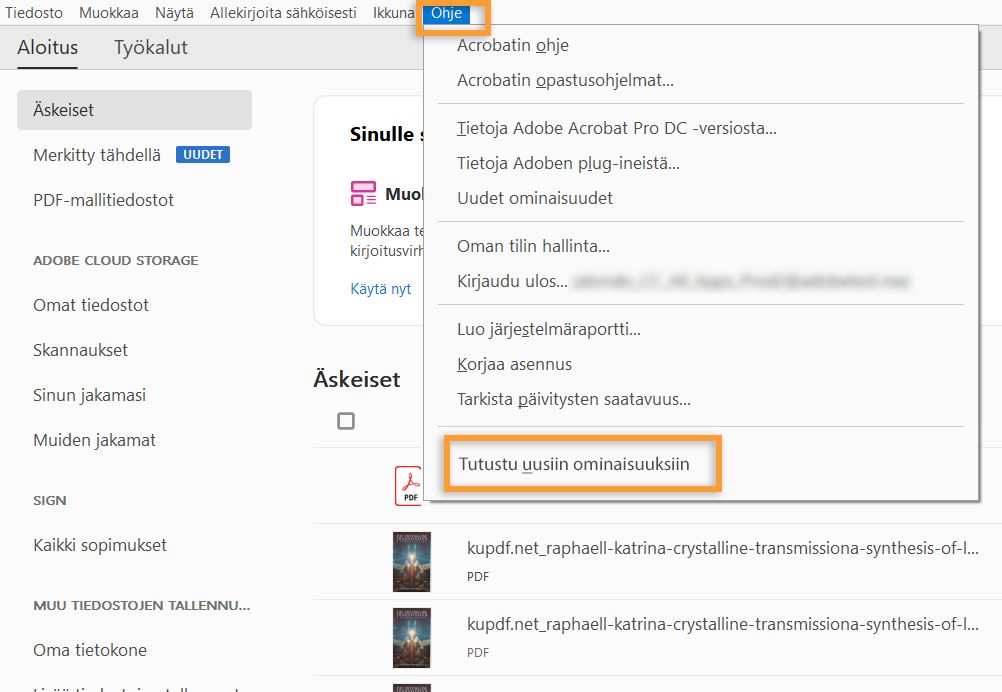This screenshot has height=692, width=1002.
Task: Open the Tiedosto menu
Action: [x=34, y=12]
